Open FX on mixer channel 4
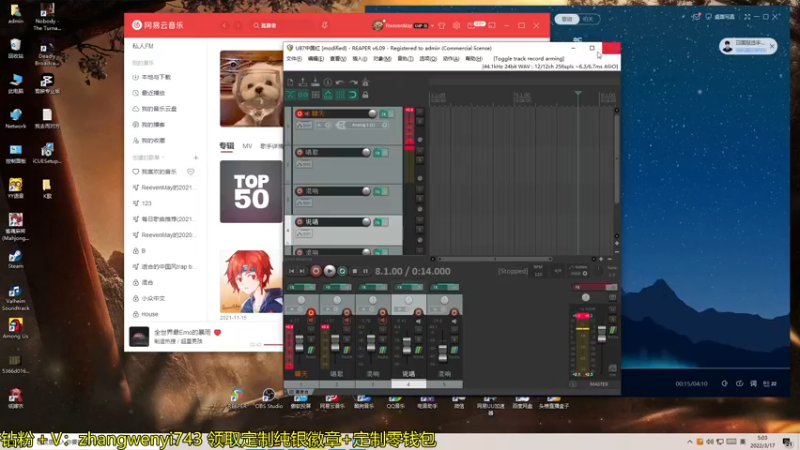800x450 pixels. [409, 287]
